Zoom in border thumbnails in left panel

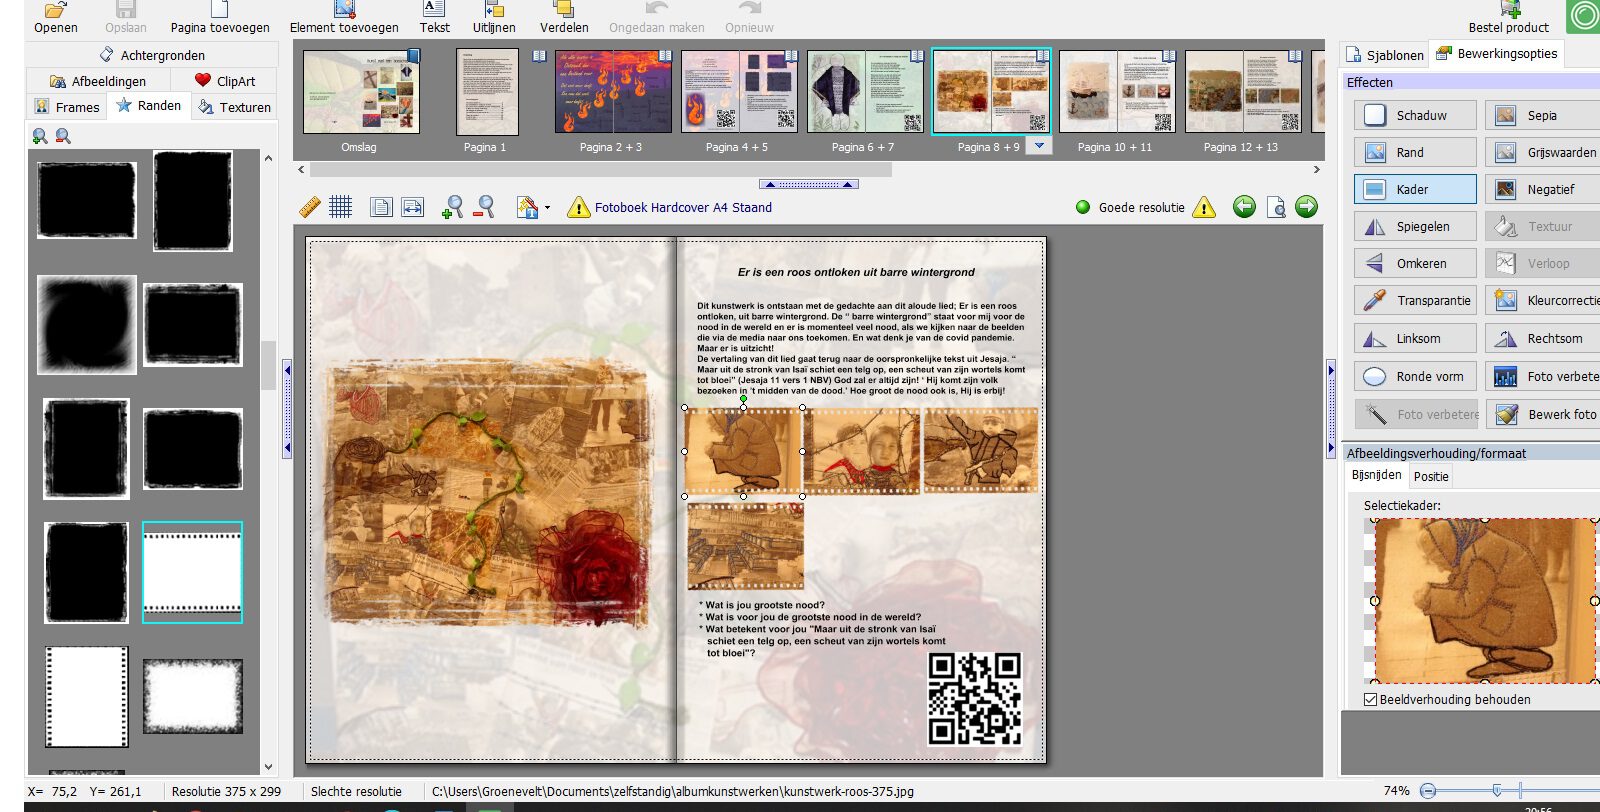(x=40, y=136)
